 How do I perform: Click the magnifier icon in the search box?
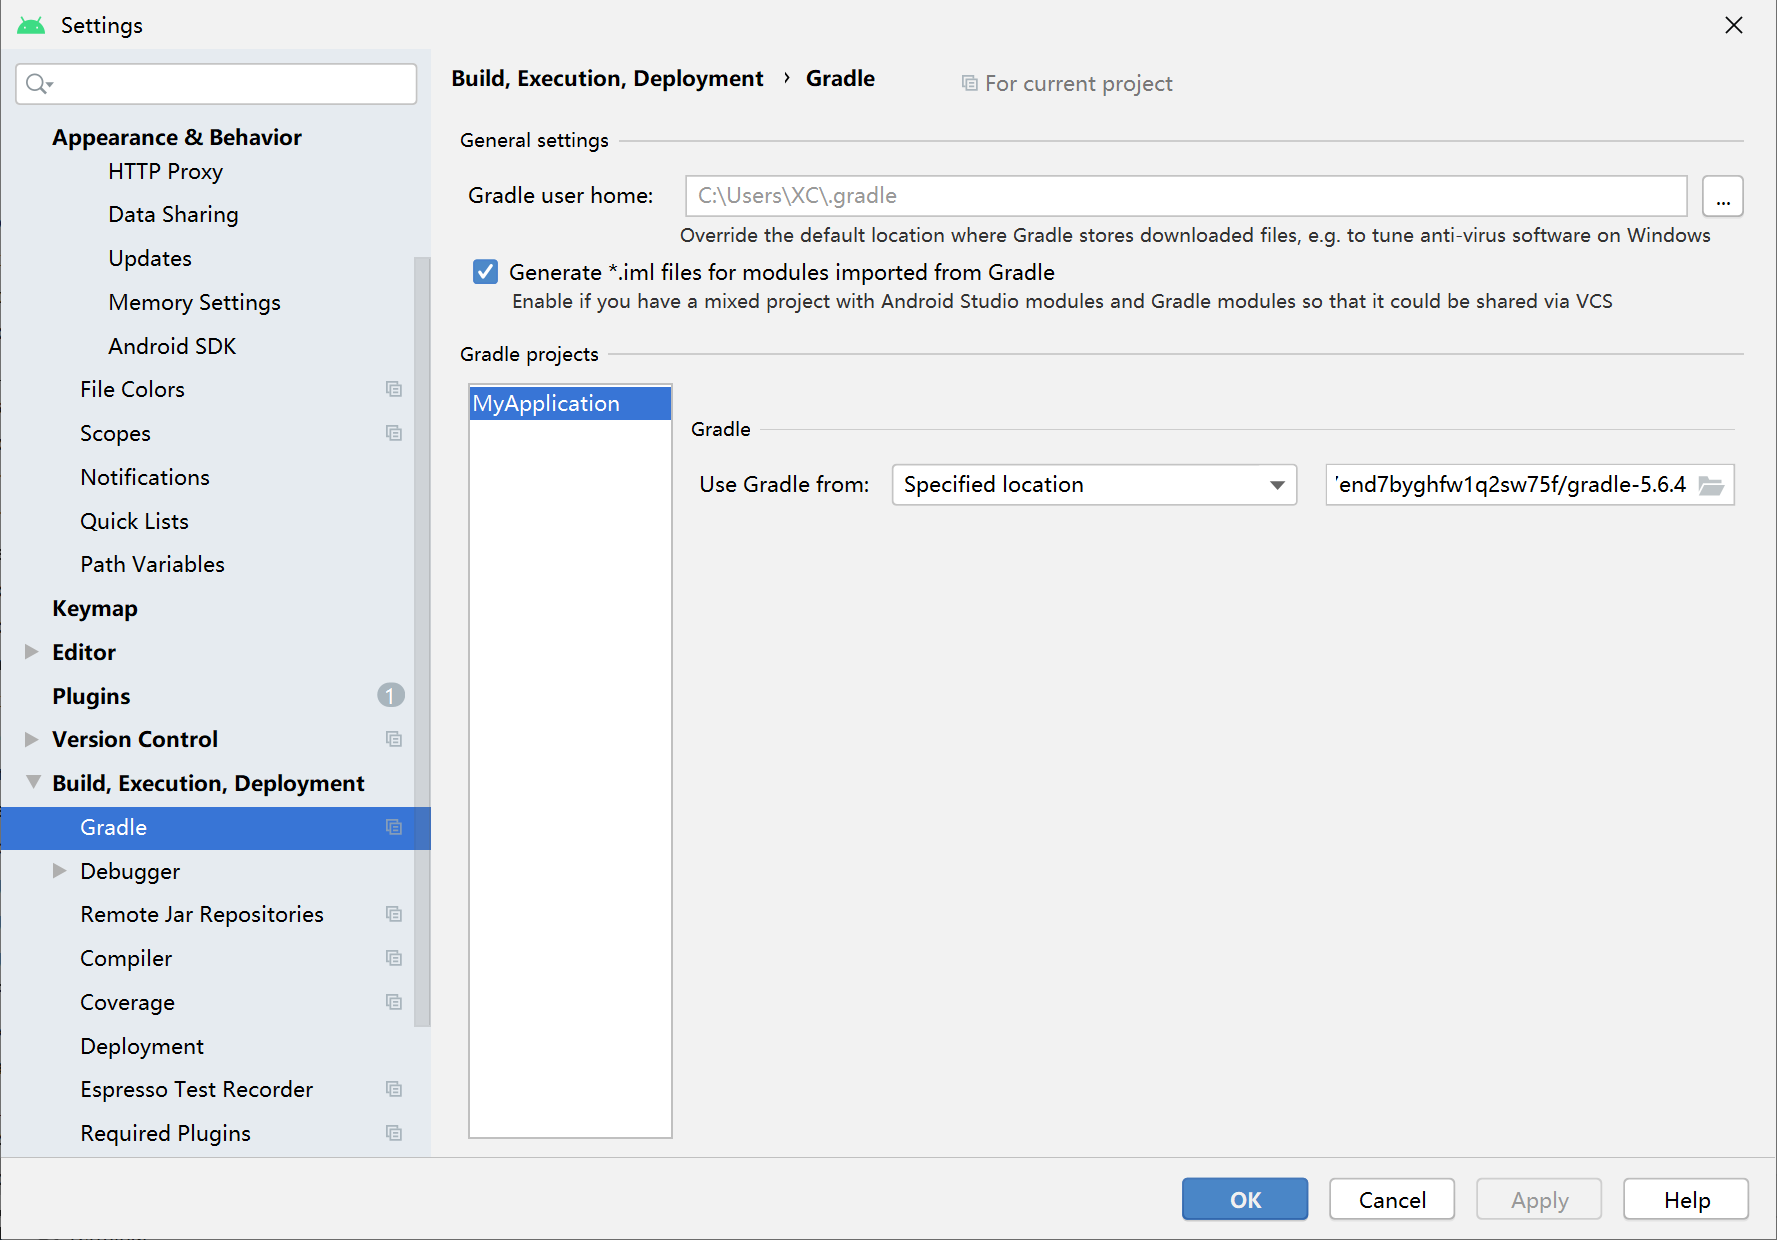click(x=38, y=83)
